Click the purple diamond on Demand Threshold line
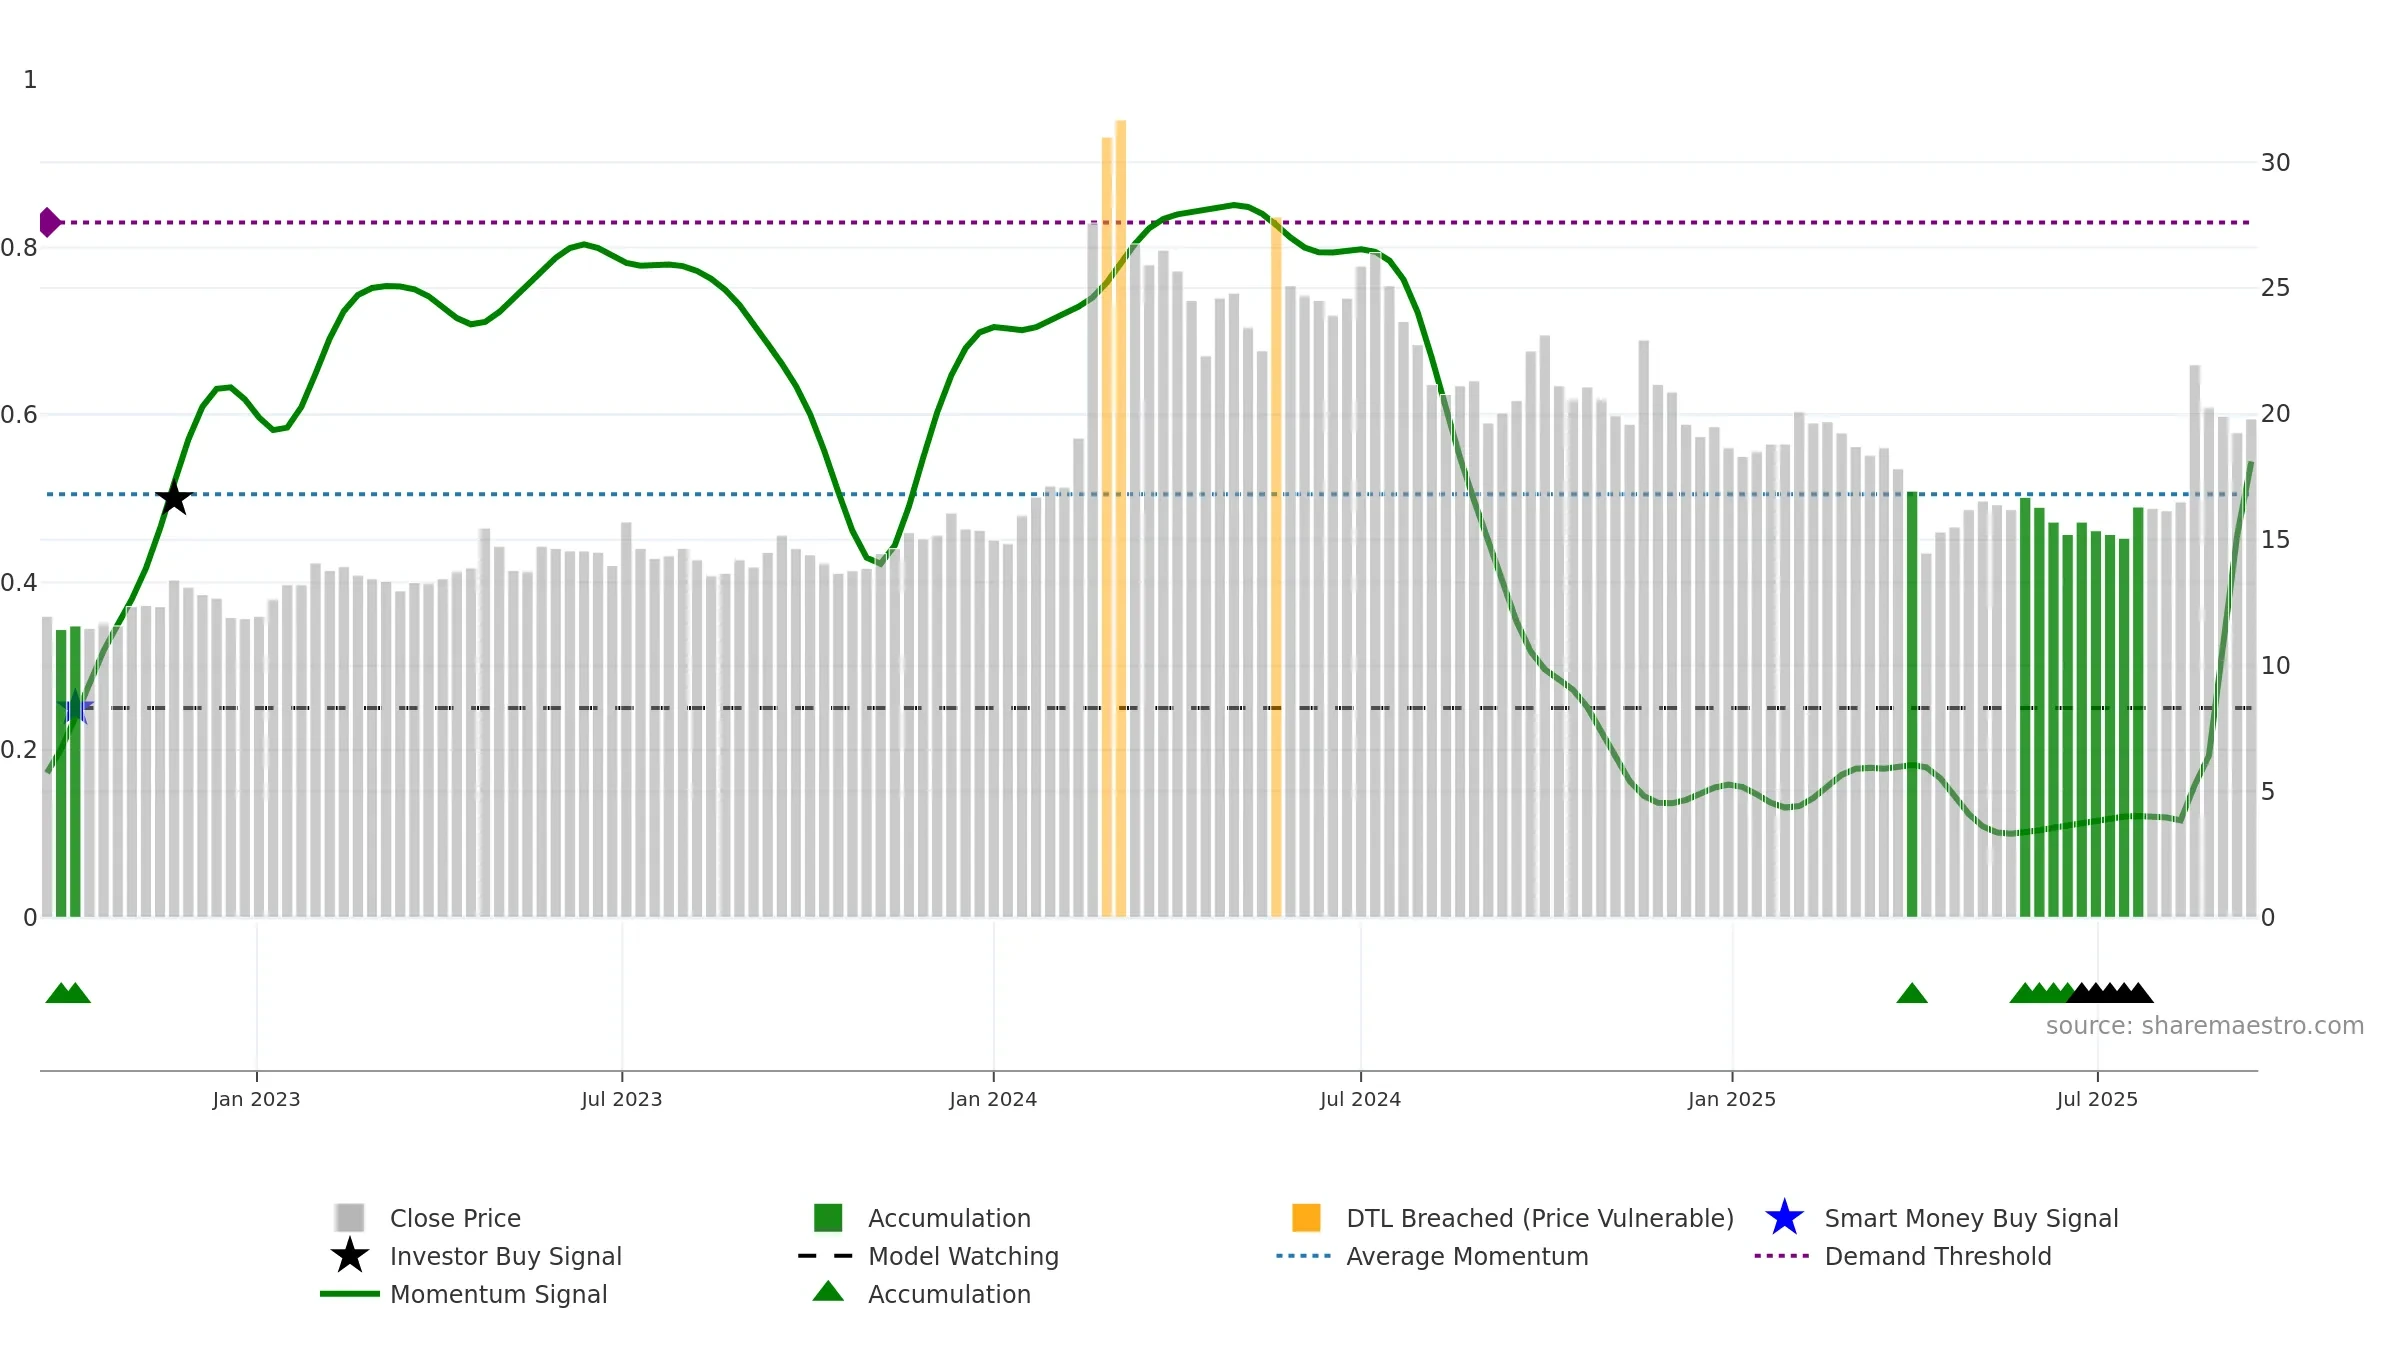This screenshot has height=1350, width=2400. [48, 222]
